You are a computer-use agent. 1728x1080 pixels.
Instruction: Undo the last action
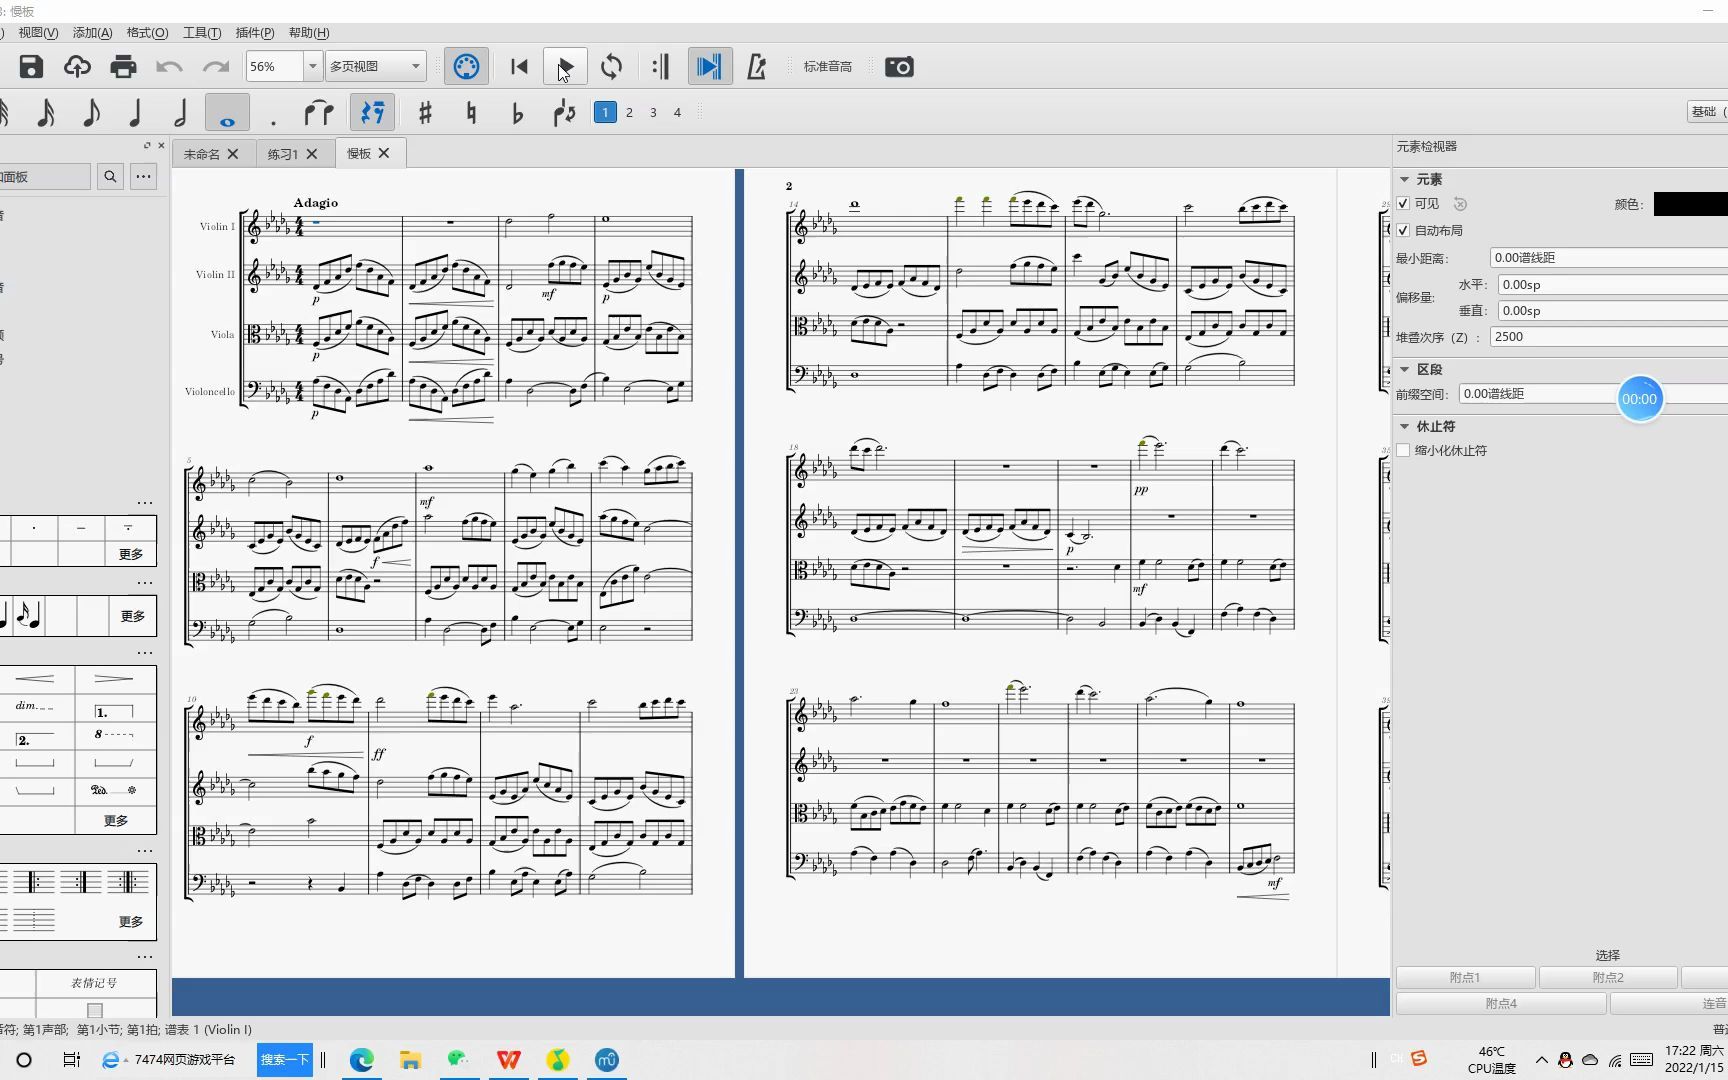[x=169, y=67]
